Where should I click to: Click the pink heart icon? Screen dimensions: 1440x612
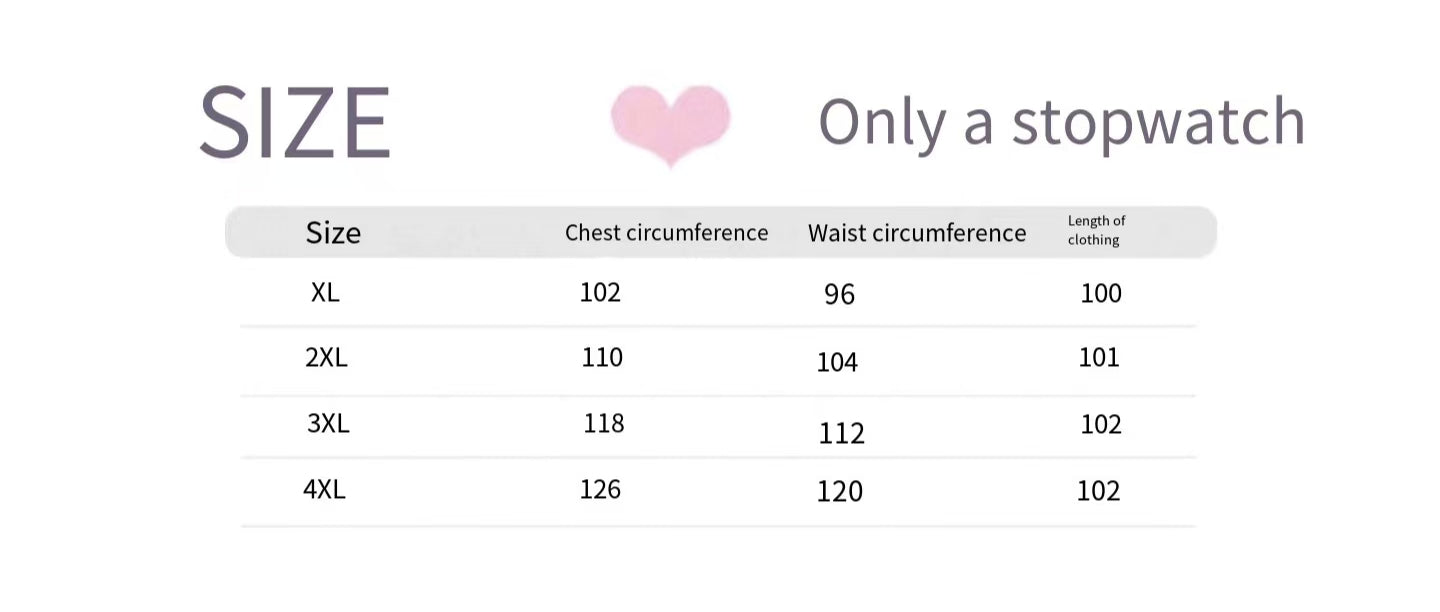pos(670,123)
